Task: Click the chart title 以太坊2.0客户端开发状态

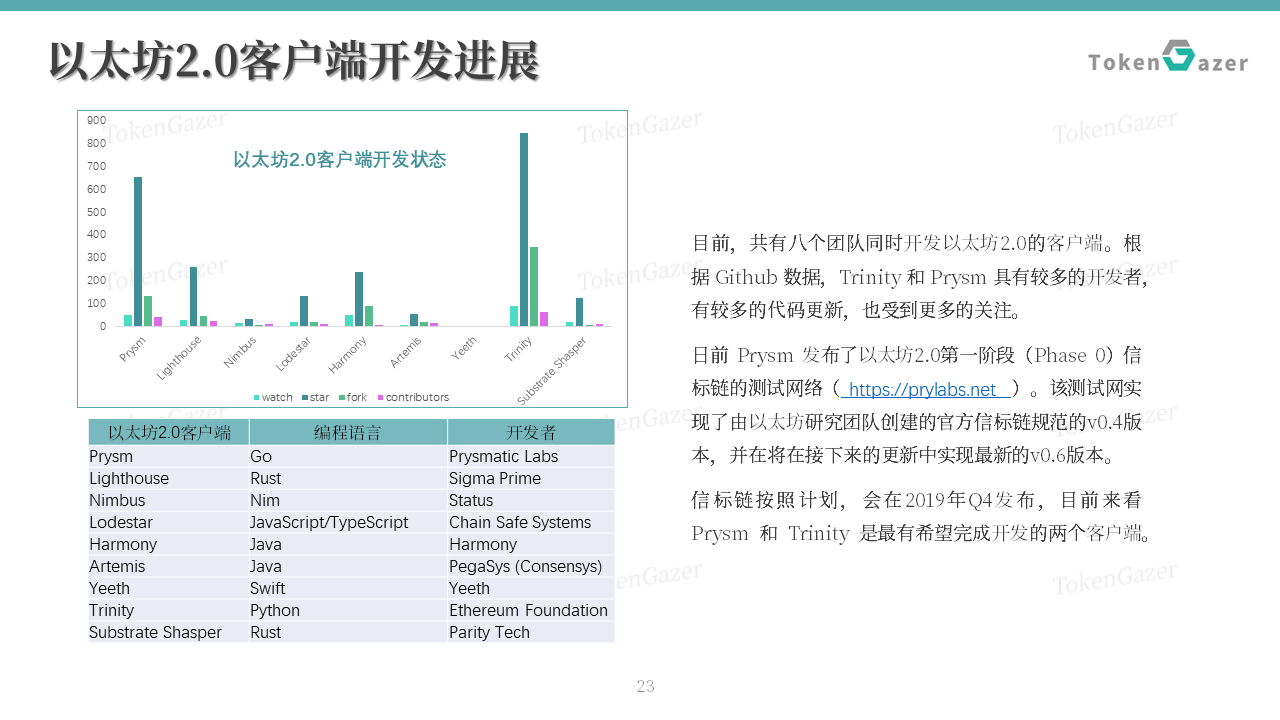Action: click(x=339, y=160)
